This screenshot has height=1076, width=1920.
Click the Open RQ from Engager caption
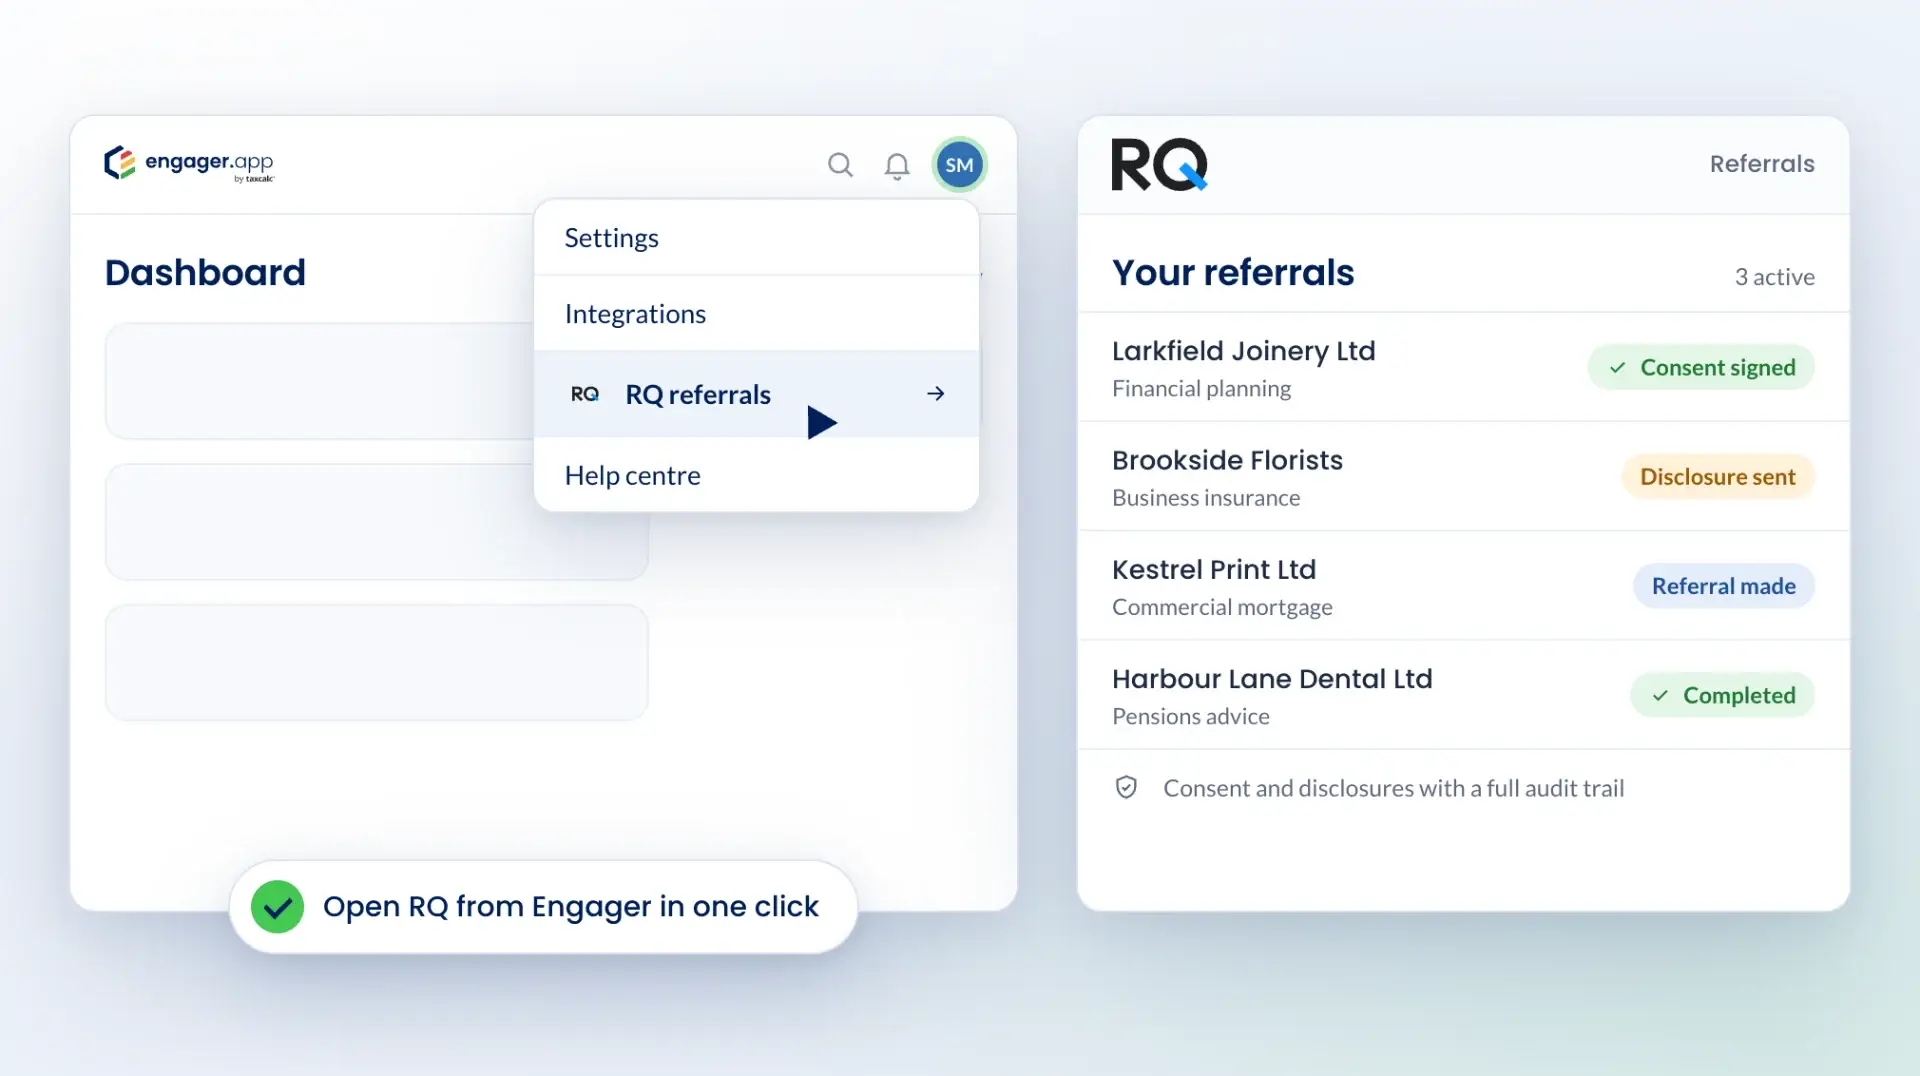570,907
